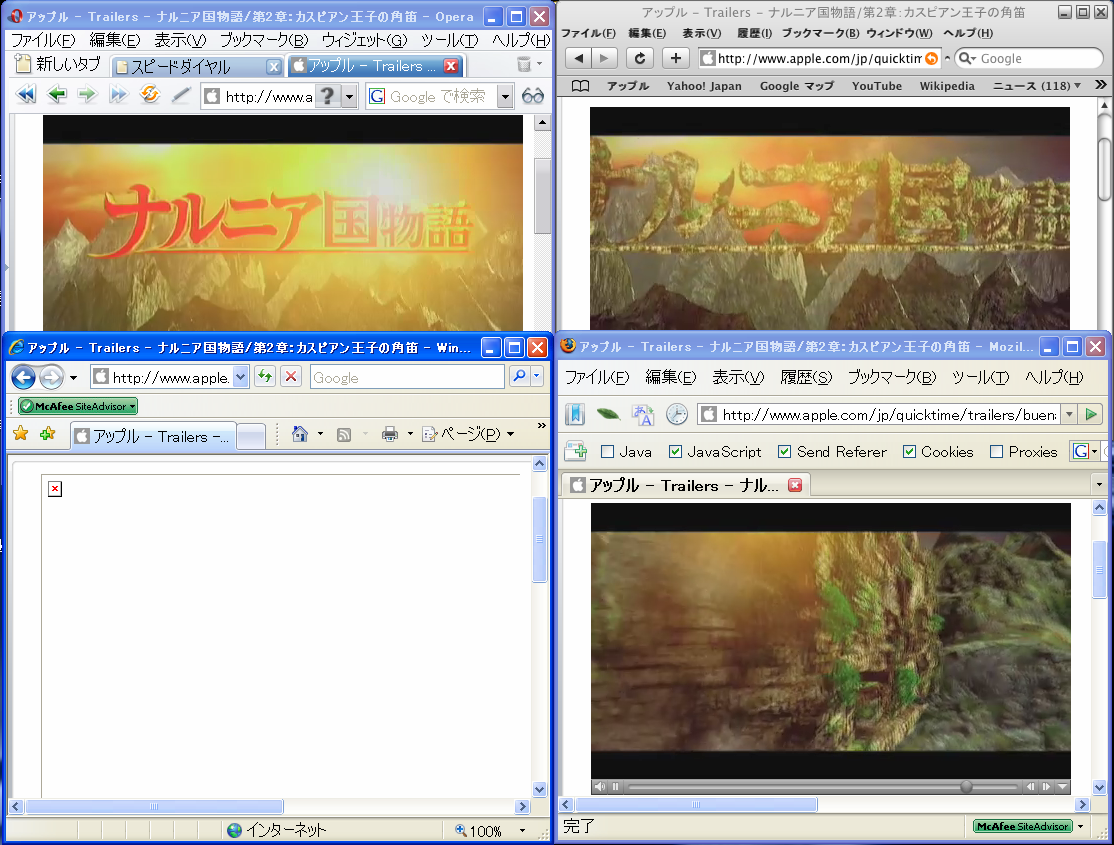
Task: Open Opera's closed tabs trash can
Action: click(x=524, y=65)
